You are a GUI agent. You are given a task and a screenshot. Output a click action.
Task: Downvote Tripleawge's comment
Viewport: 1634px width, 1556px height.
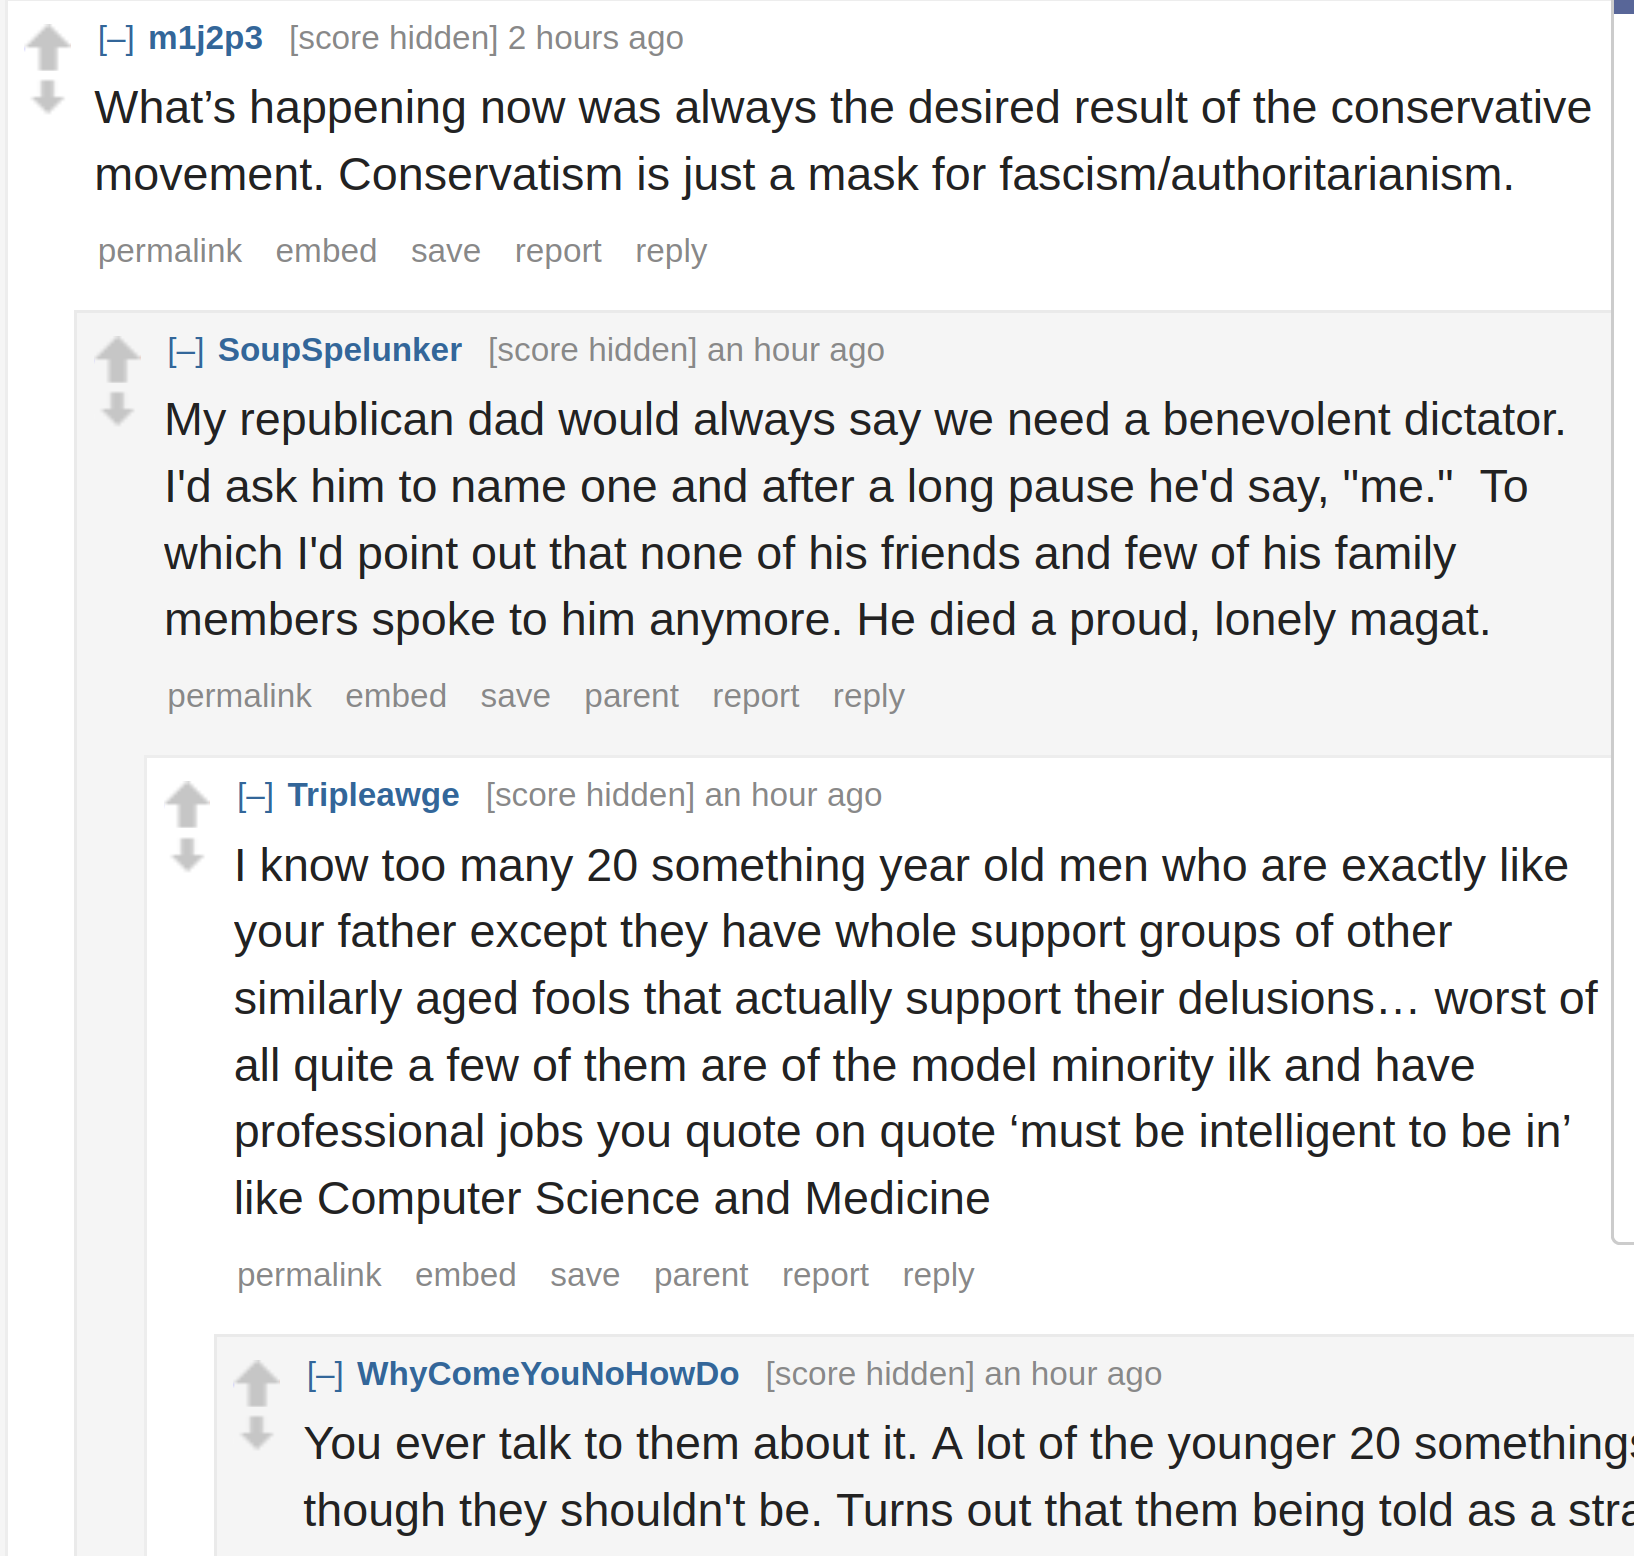(x=187, y=855)
